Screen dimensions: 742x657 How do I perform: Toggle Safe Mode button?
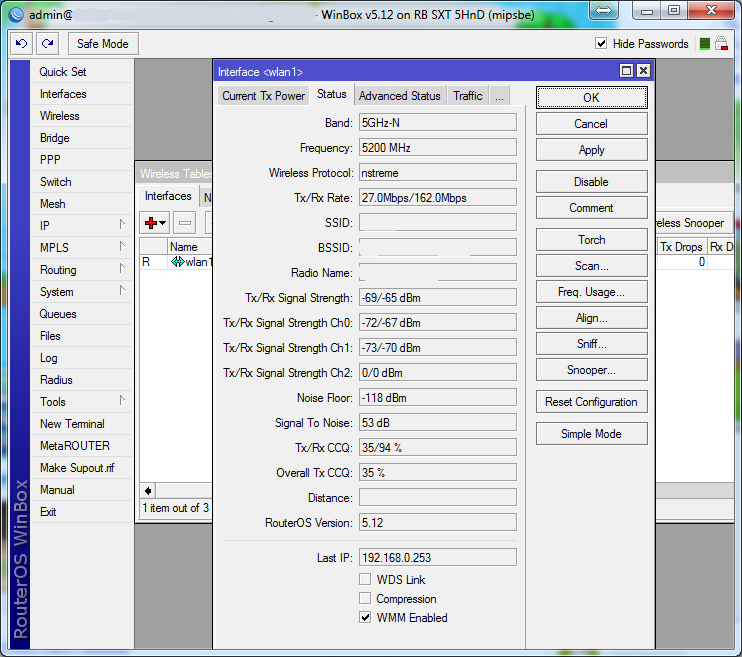pyautogui.click(x=103, y=44)
